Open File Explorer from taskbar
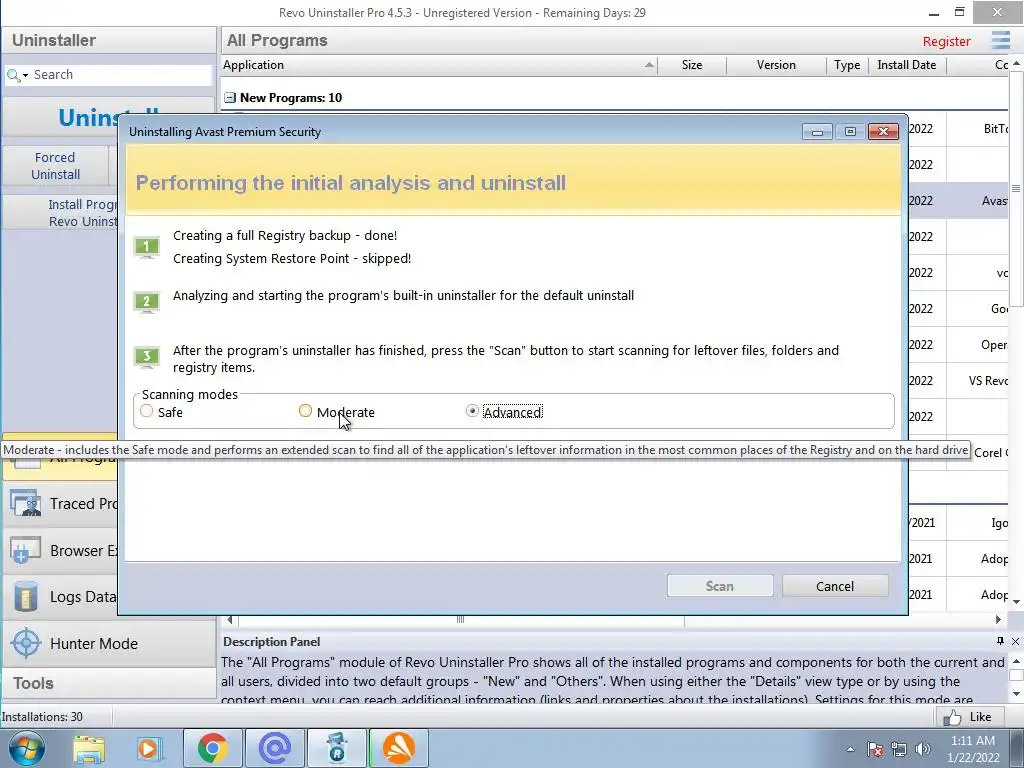The width and height of the screenshot is (1024, 768). point(89,748)
